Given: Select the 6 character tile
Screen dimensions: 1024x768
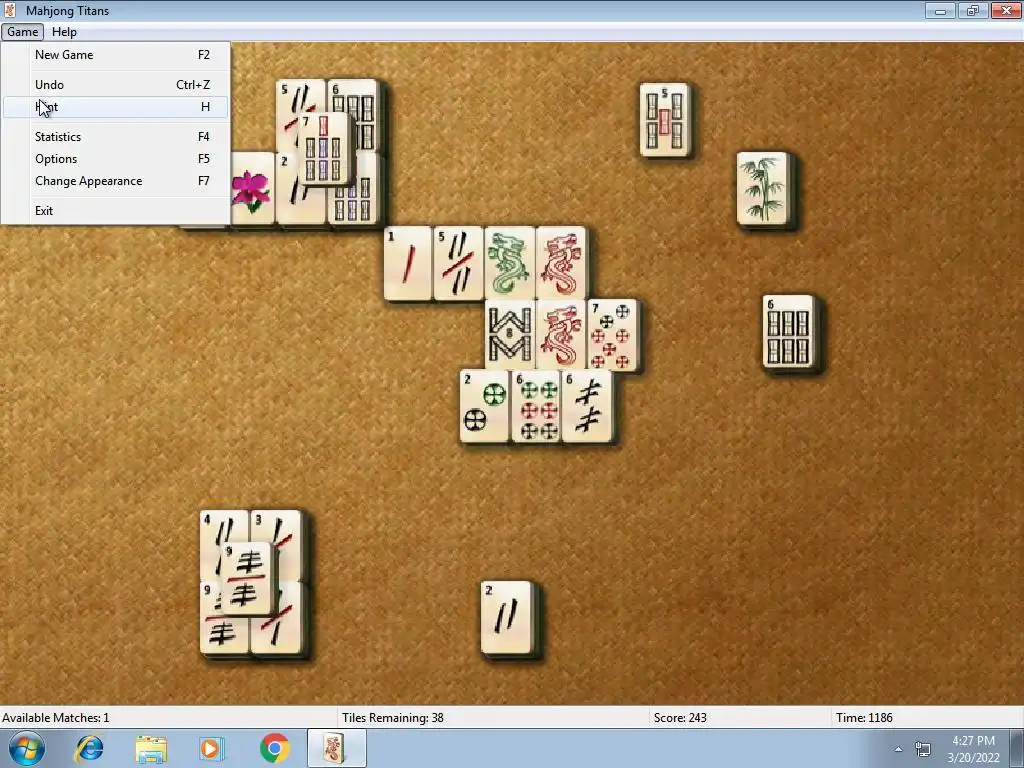Looking at the screenshot, I should (x=587, y=407).
